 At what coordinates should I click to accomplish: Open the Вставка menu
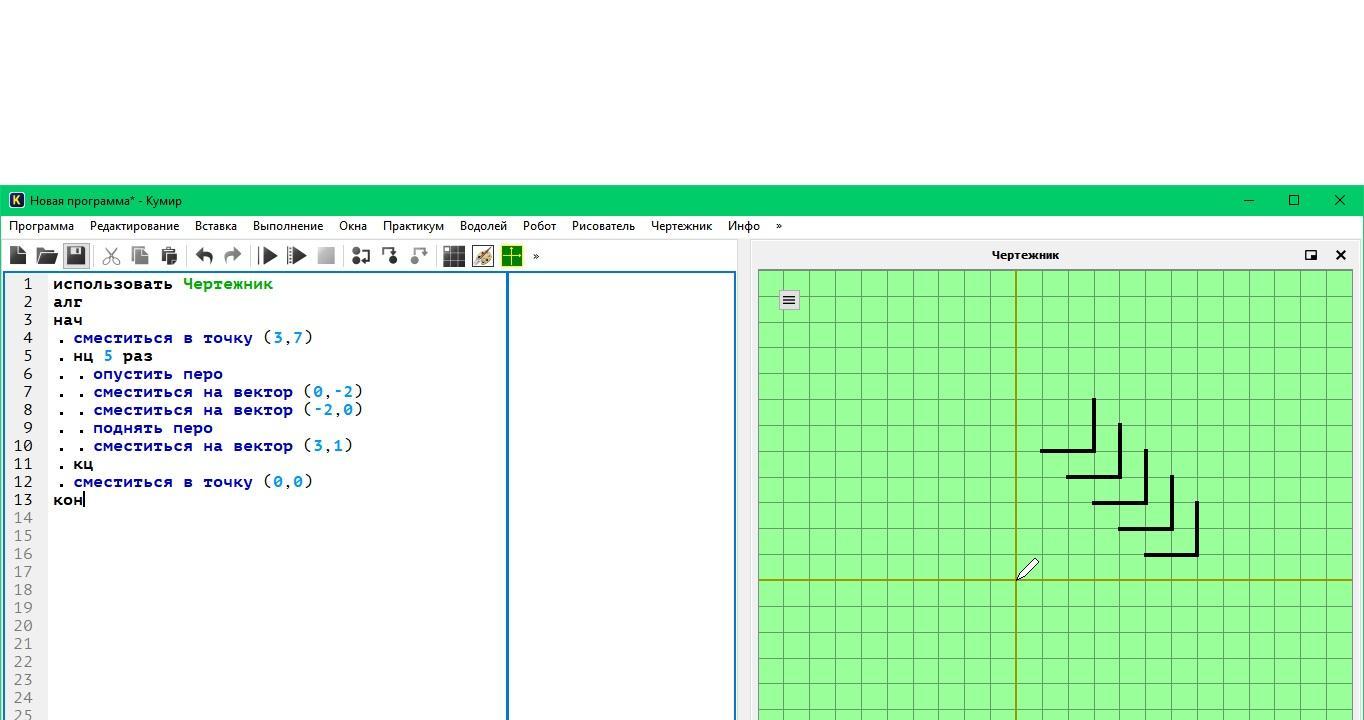coord(216,226)
